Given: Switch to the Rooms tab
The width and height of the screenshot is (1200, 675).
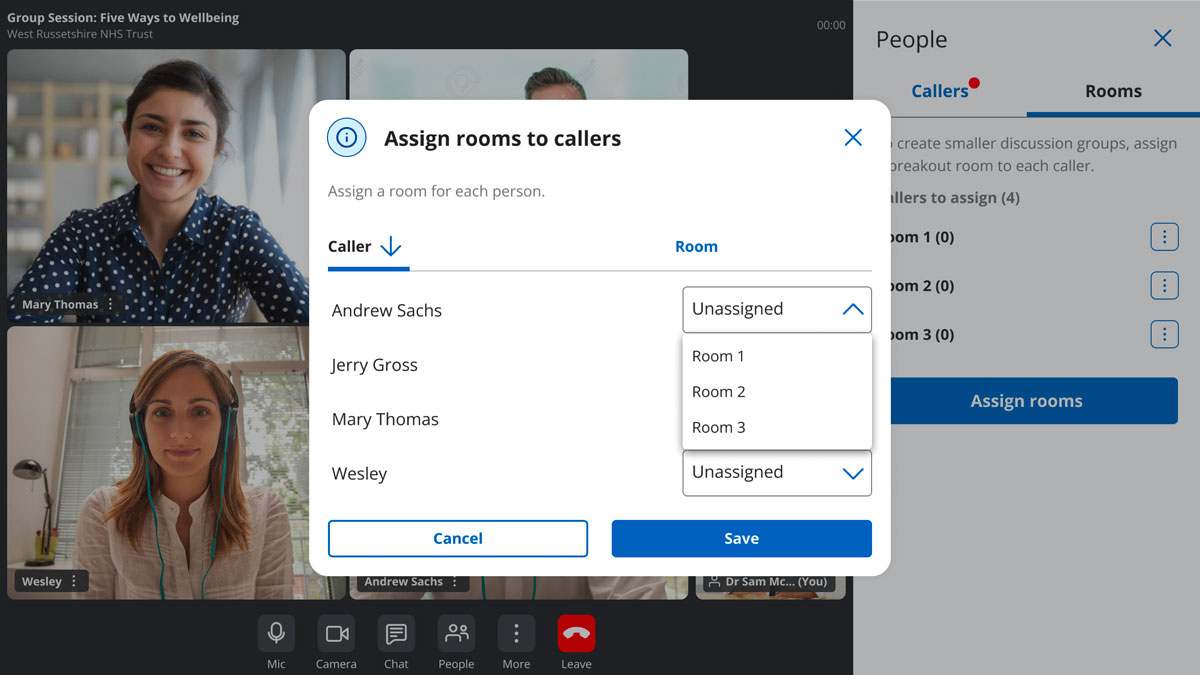Looking at the screenshot, I should point(1113,91).
